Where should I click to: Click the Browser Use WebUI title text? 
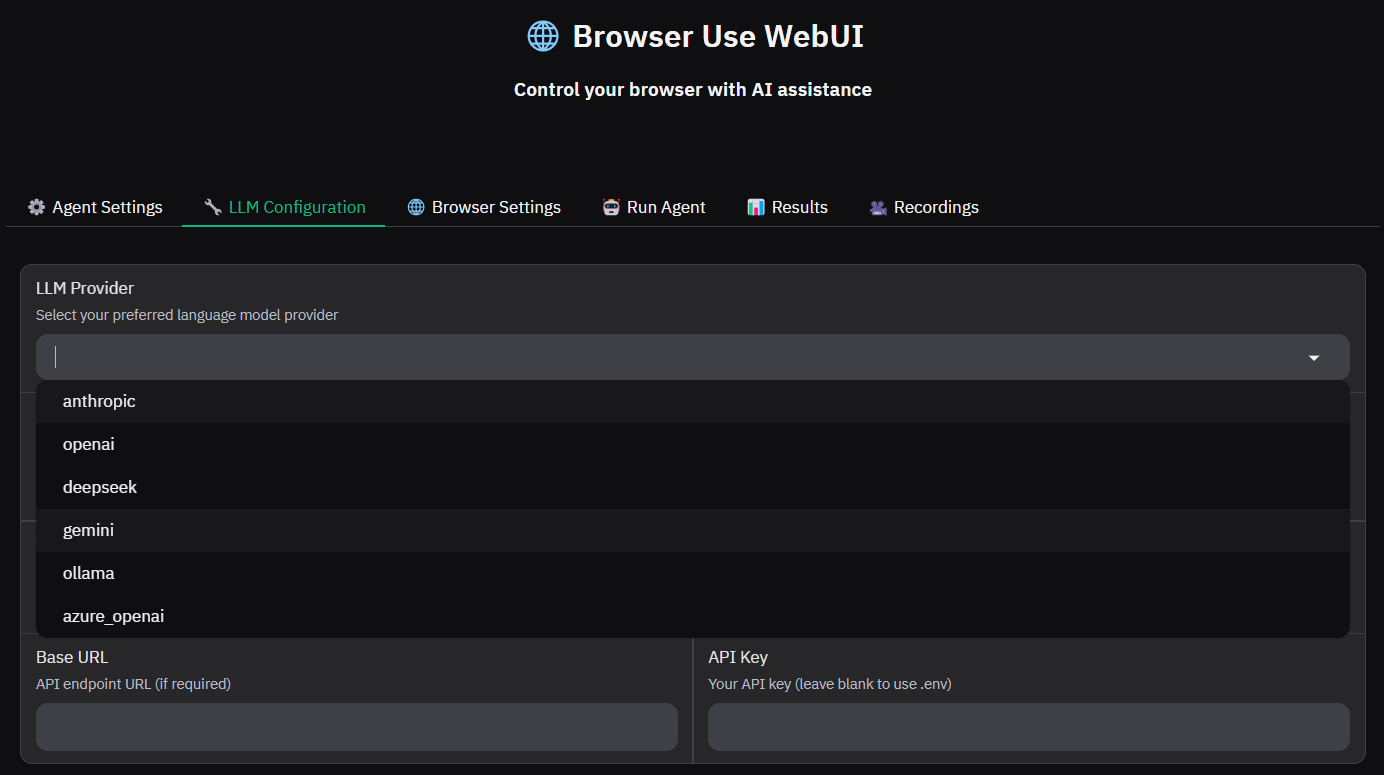(718, 37)
